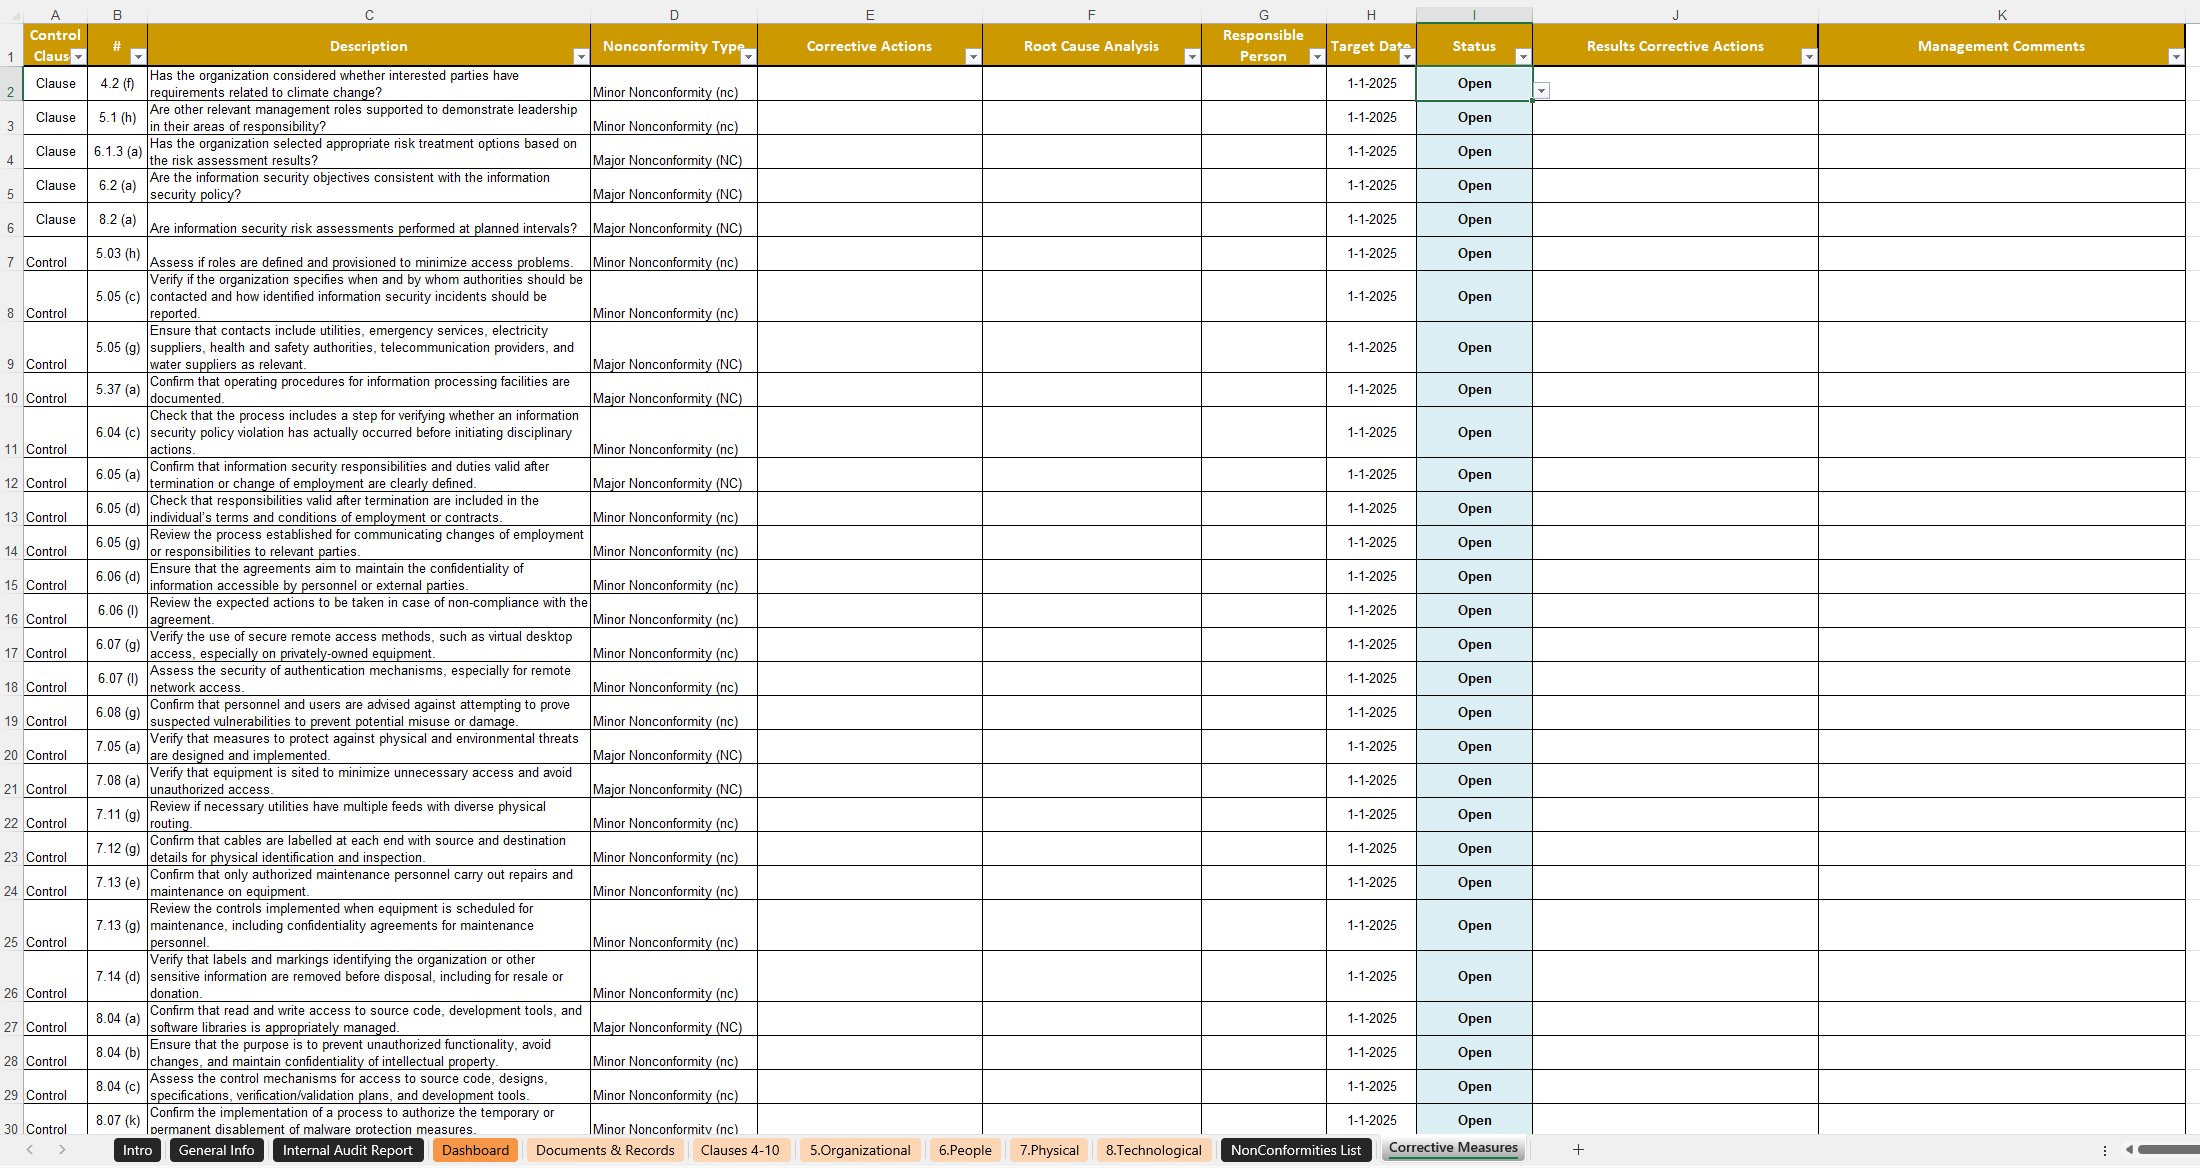Open the filter icon on Status column
The width and height of the screenshot is (2200, 1168).
click(1522, 57)
